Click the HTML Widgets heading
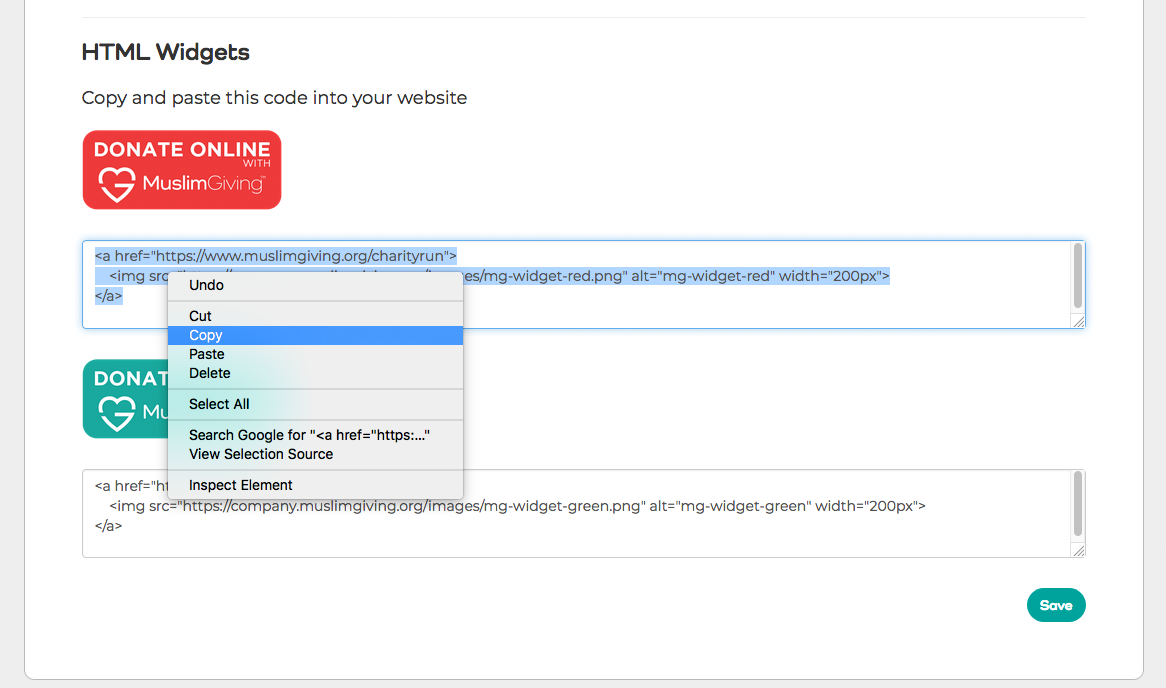The height and width of the screenshot is (688, 1166). 165,52
